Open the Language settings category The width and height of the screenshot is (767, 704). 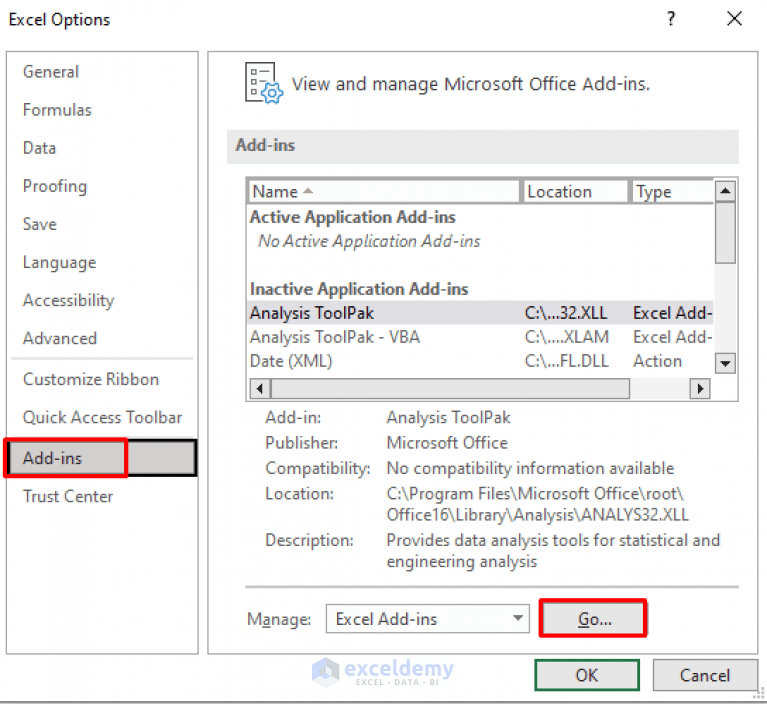click(59, 263)
